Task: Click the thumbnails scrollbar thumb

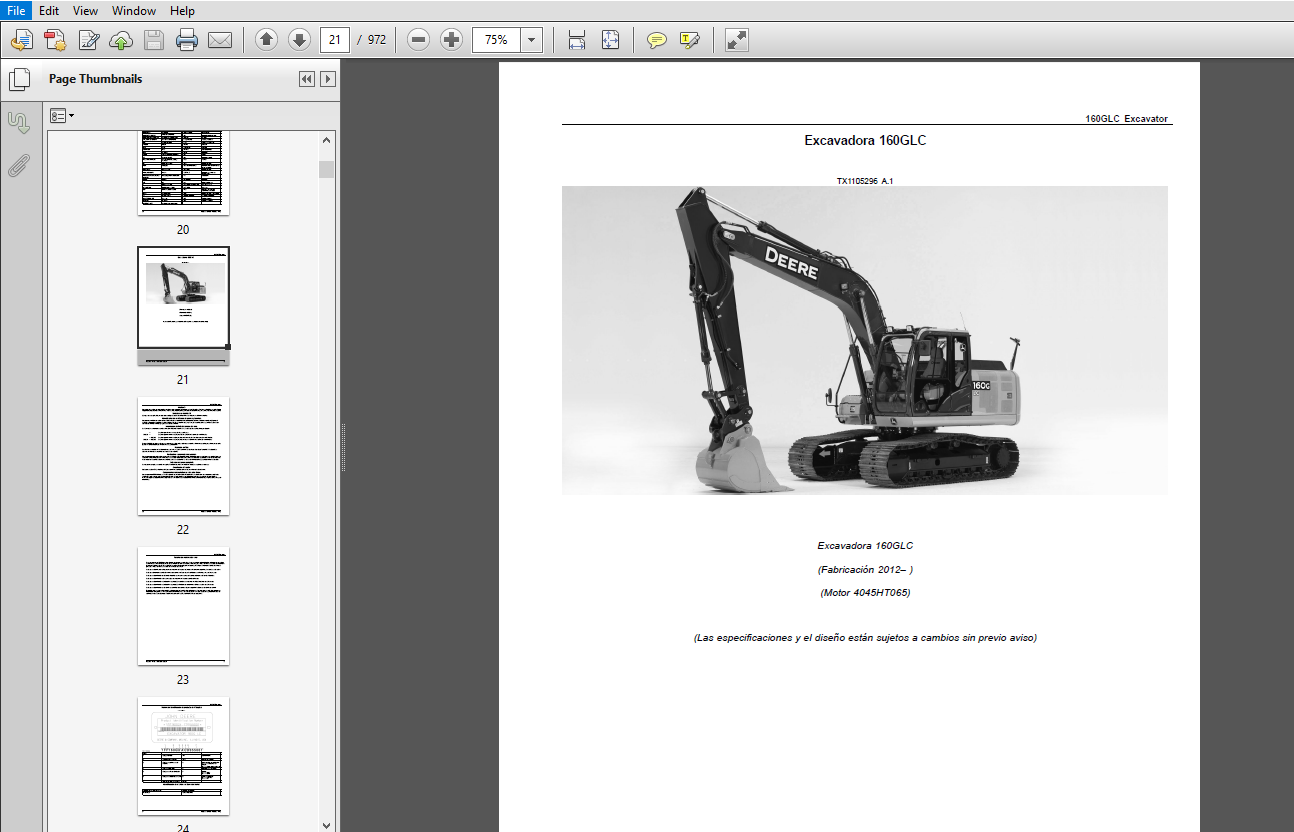Action: [327, 169]
